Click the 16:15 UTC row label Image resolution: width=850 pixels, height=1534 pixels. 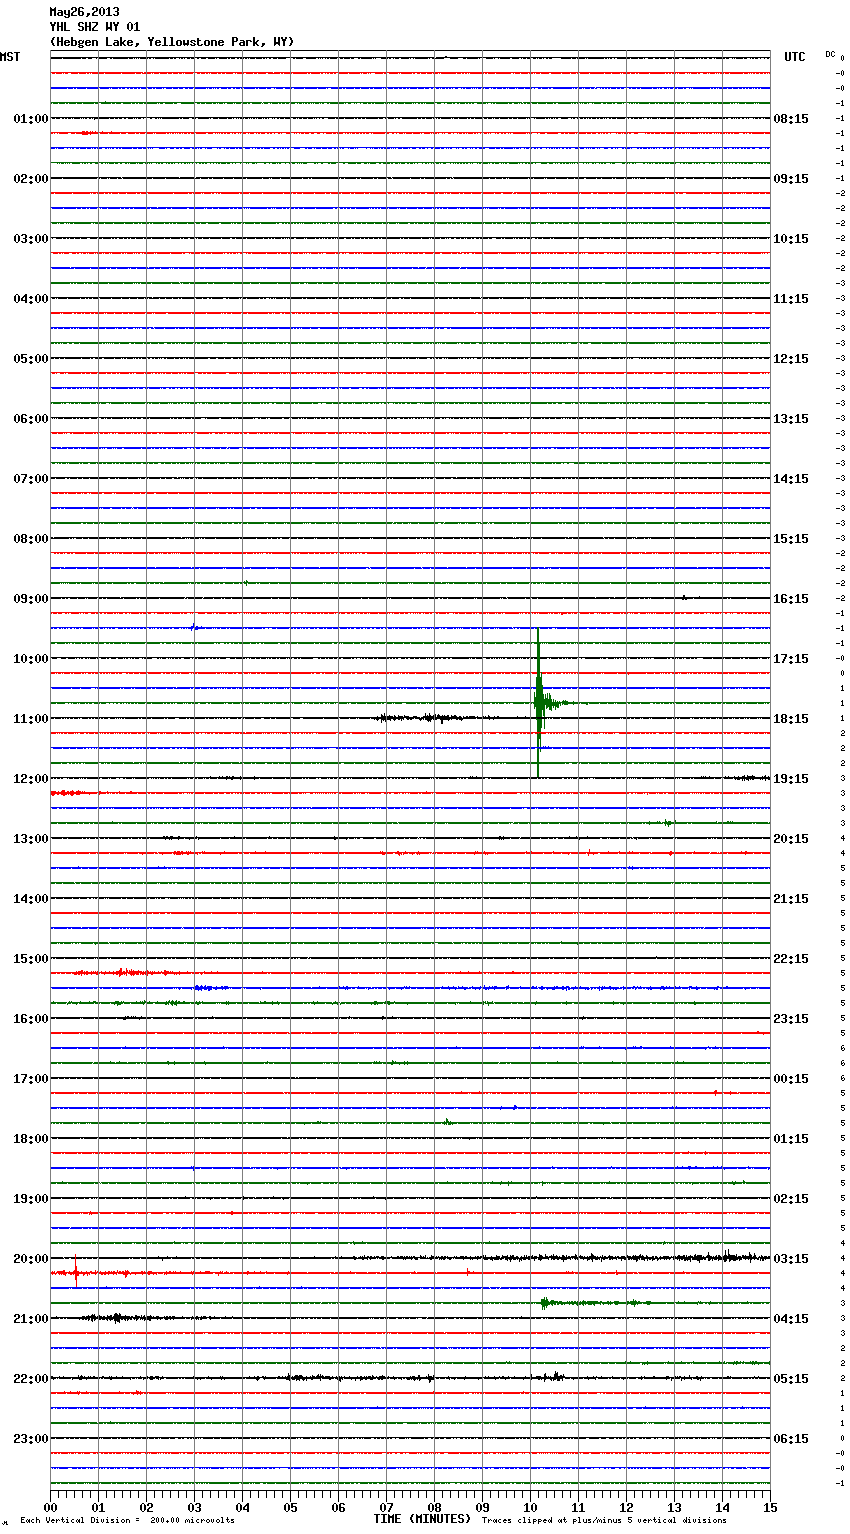[791, 599]
